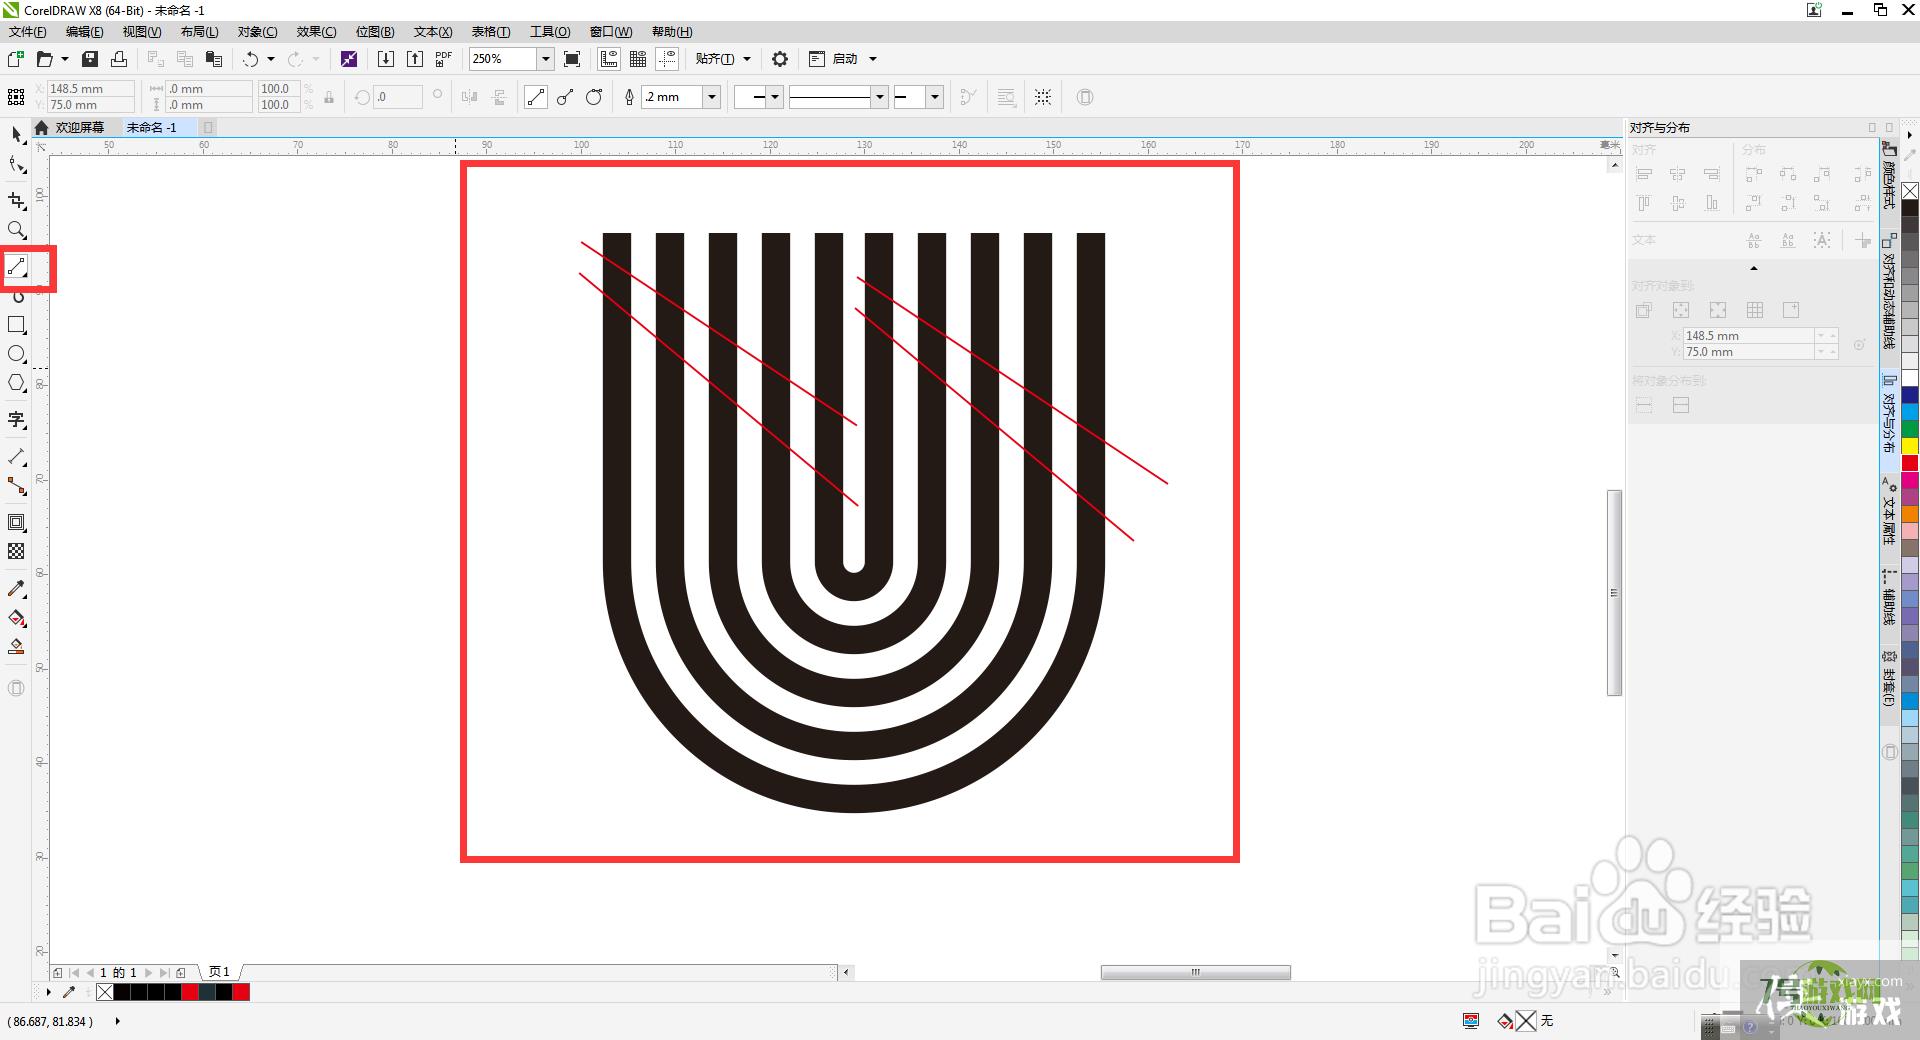Viewport: 1920px width, 1040px height.
Task: Toggle bounding box hide icon
Action: point(1043,97)
